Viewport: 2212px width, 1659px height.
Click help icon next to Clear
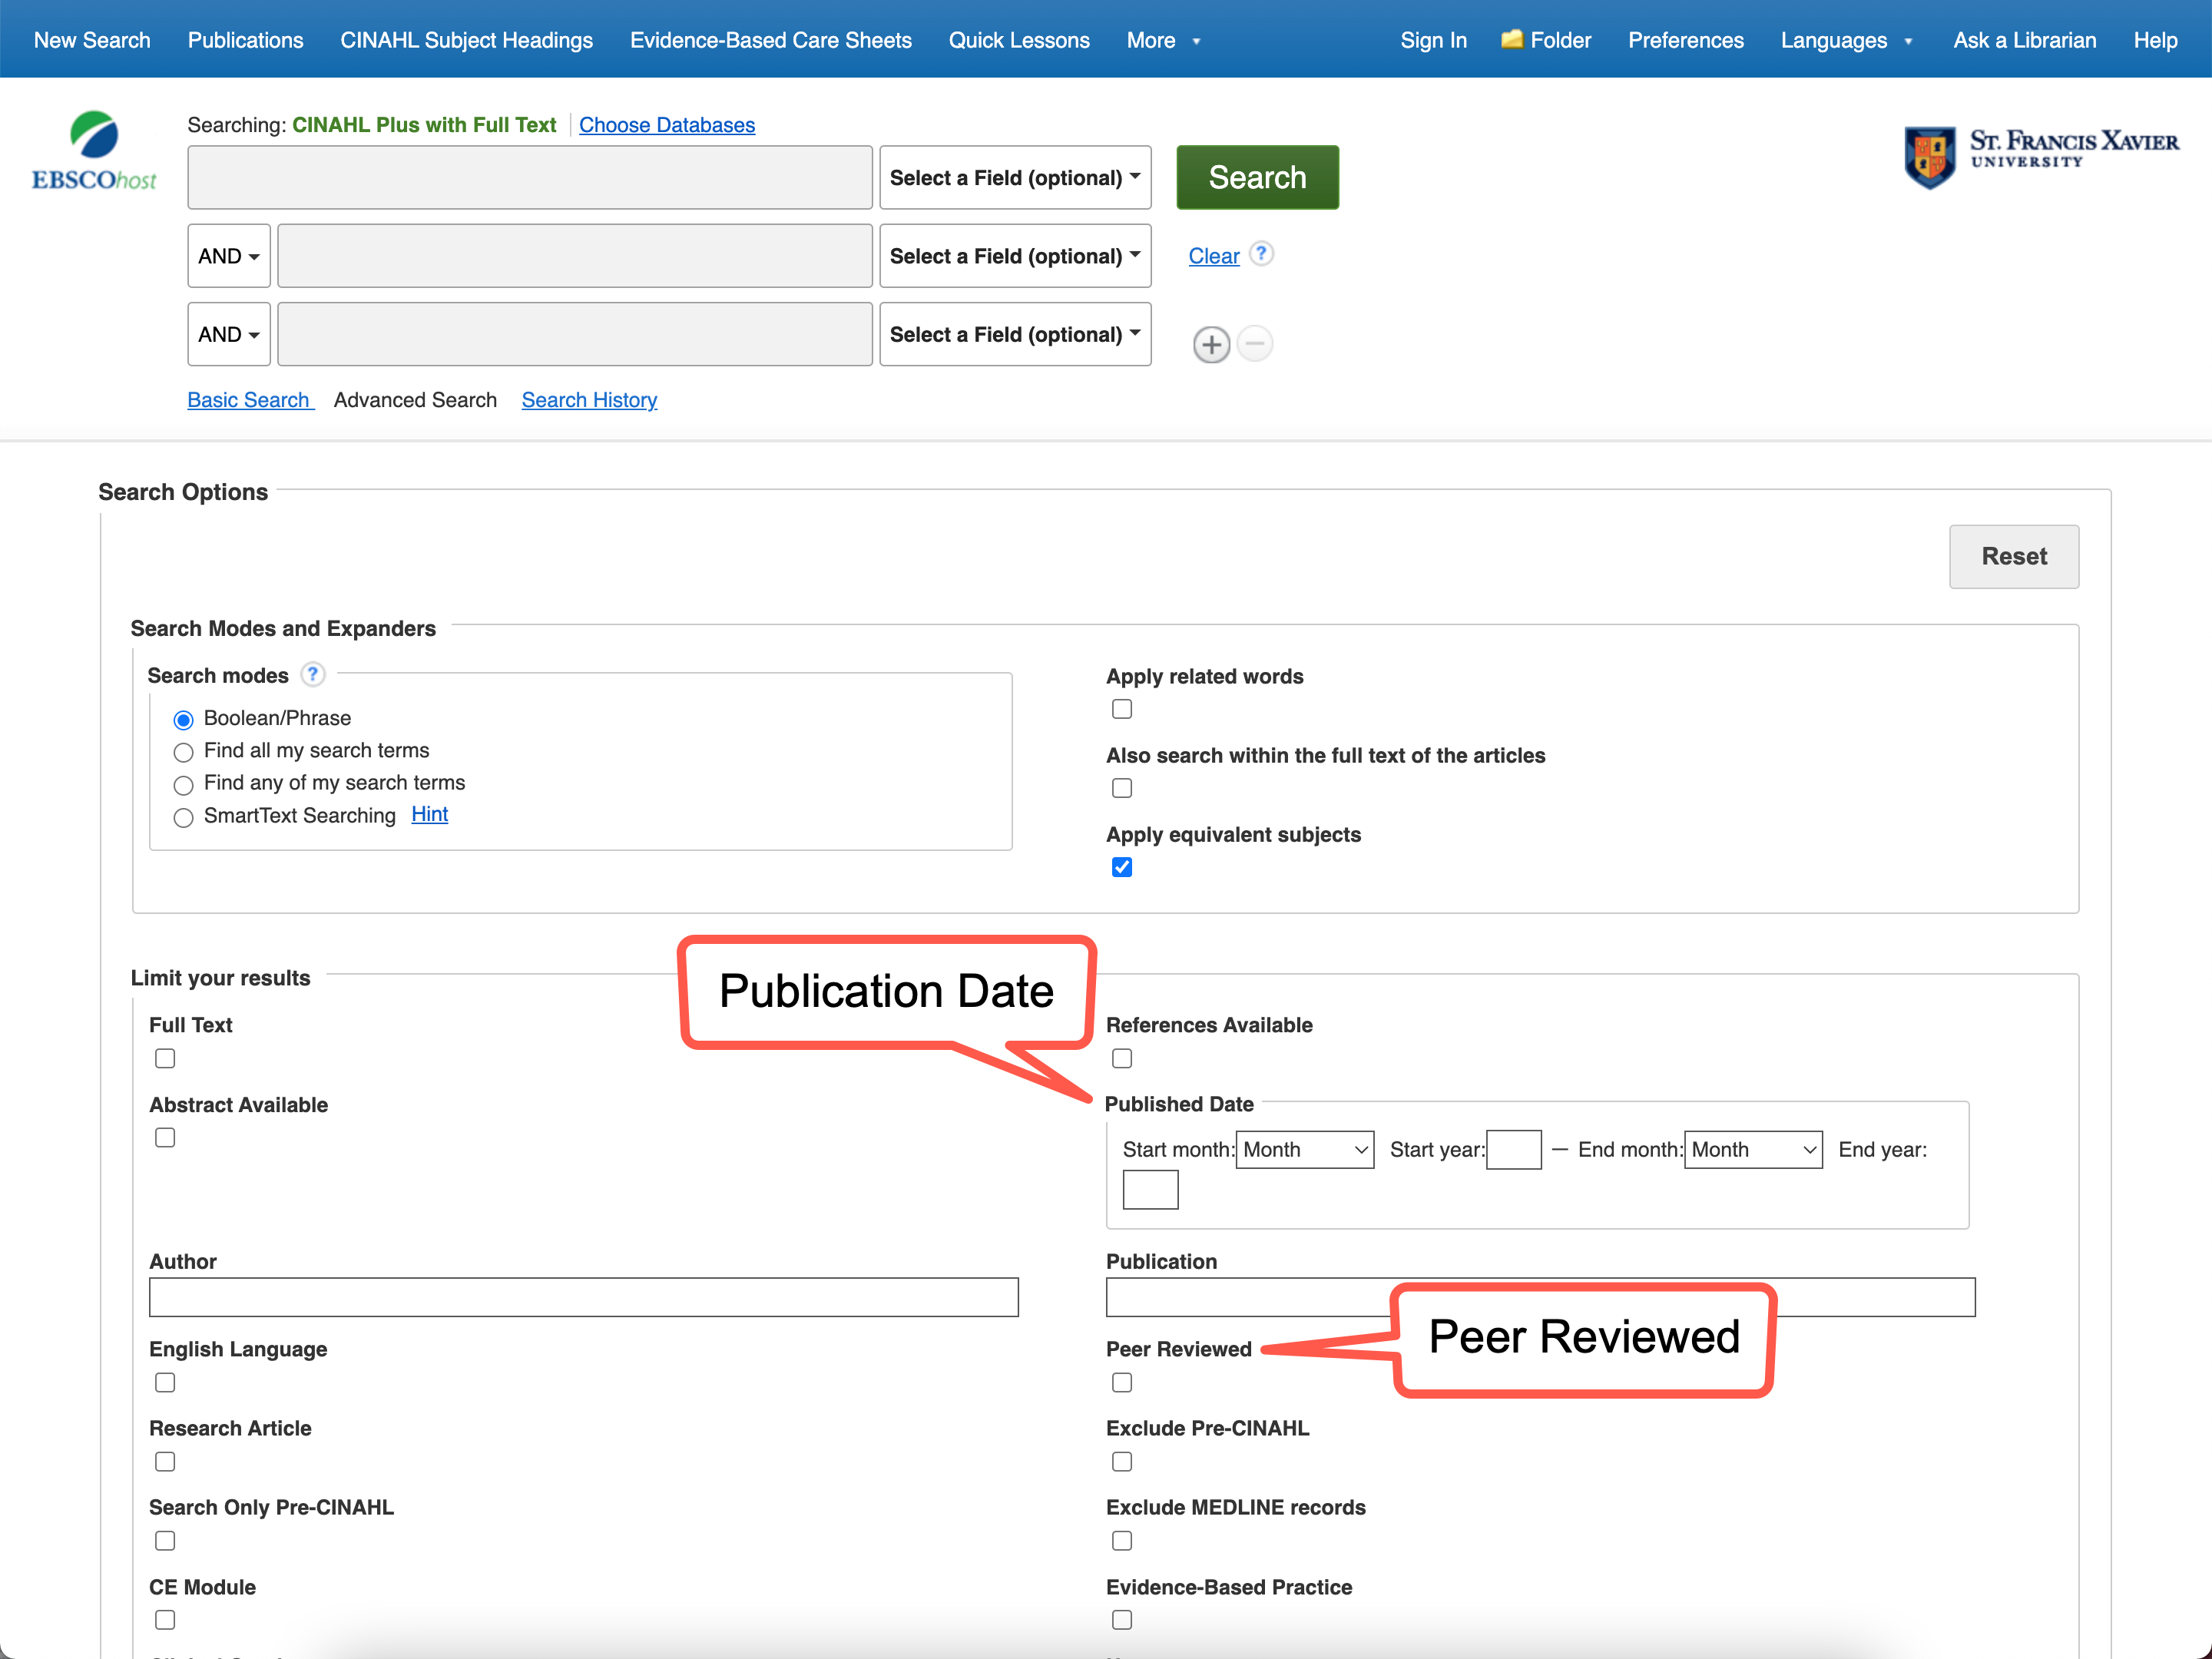pyautogui.click(x=1262, y=254)
